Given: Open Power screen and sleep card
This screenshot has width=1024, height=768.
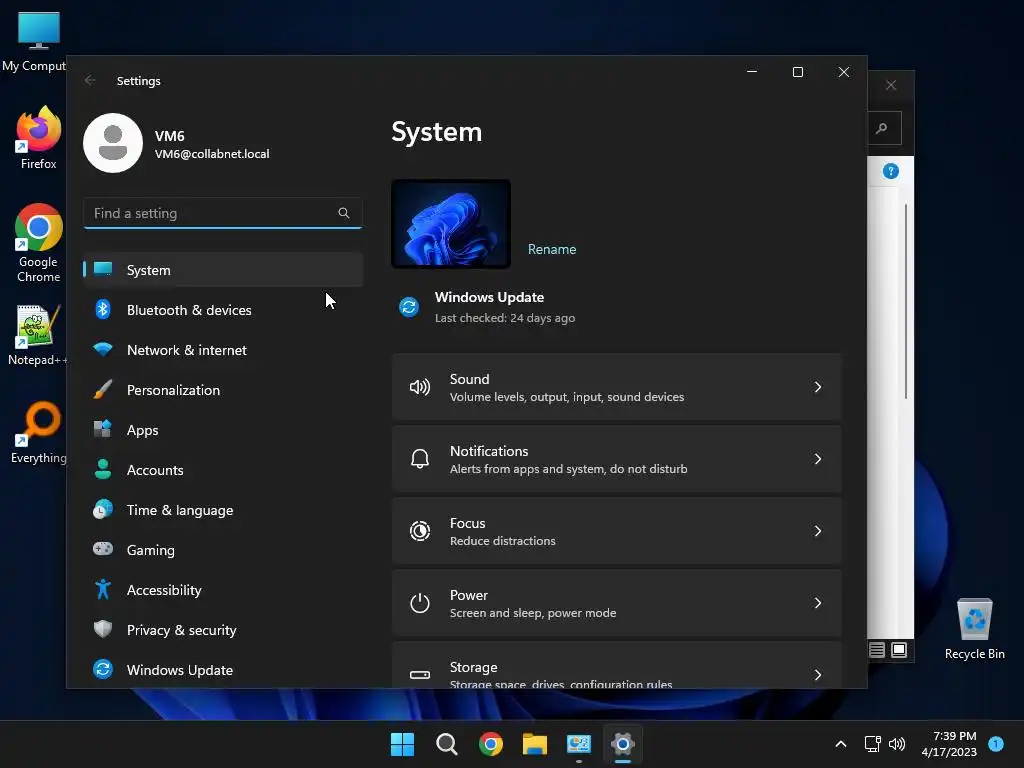Looking at the screenshot, I should point(616,603).
